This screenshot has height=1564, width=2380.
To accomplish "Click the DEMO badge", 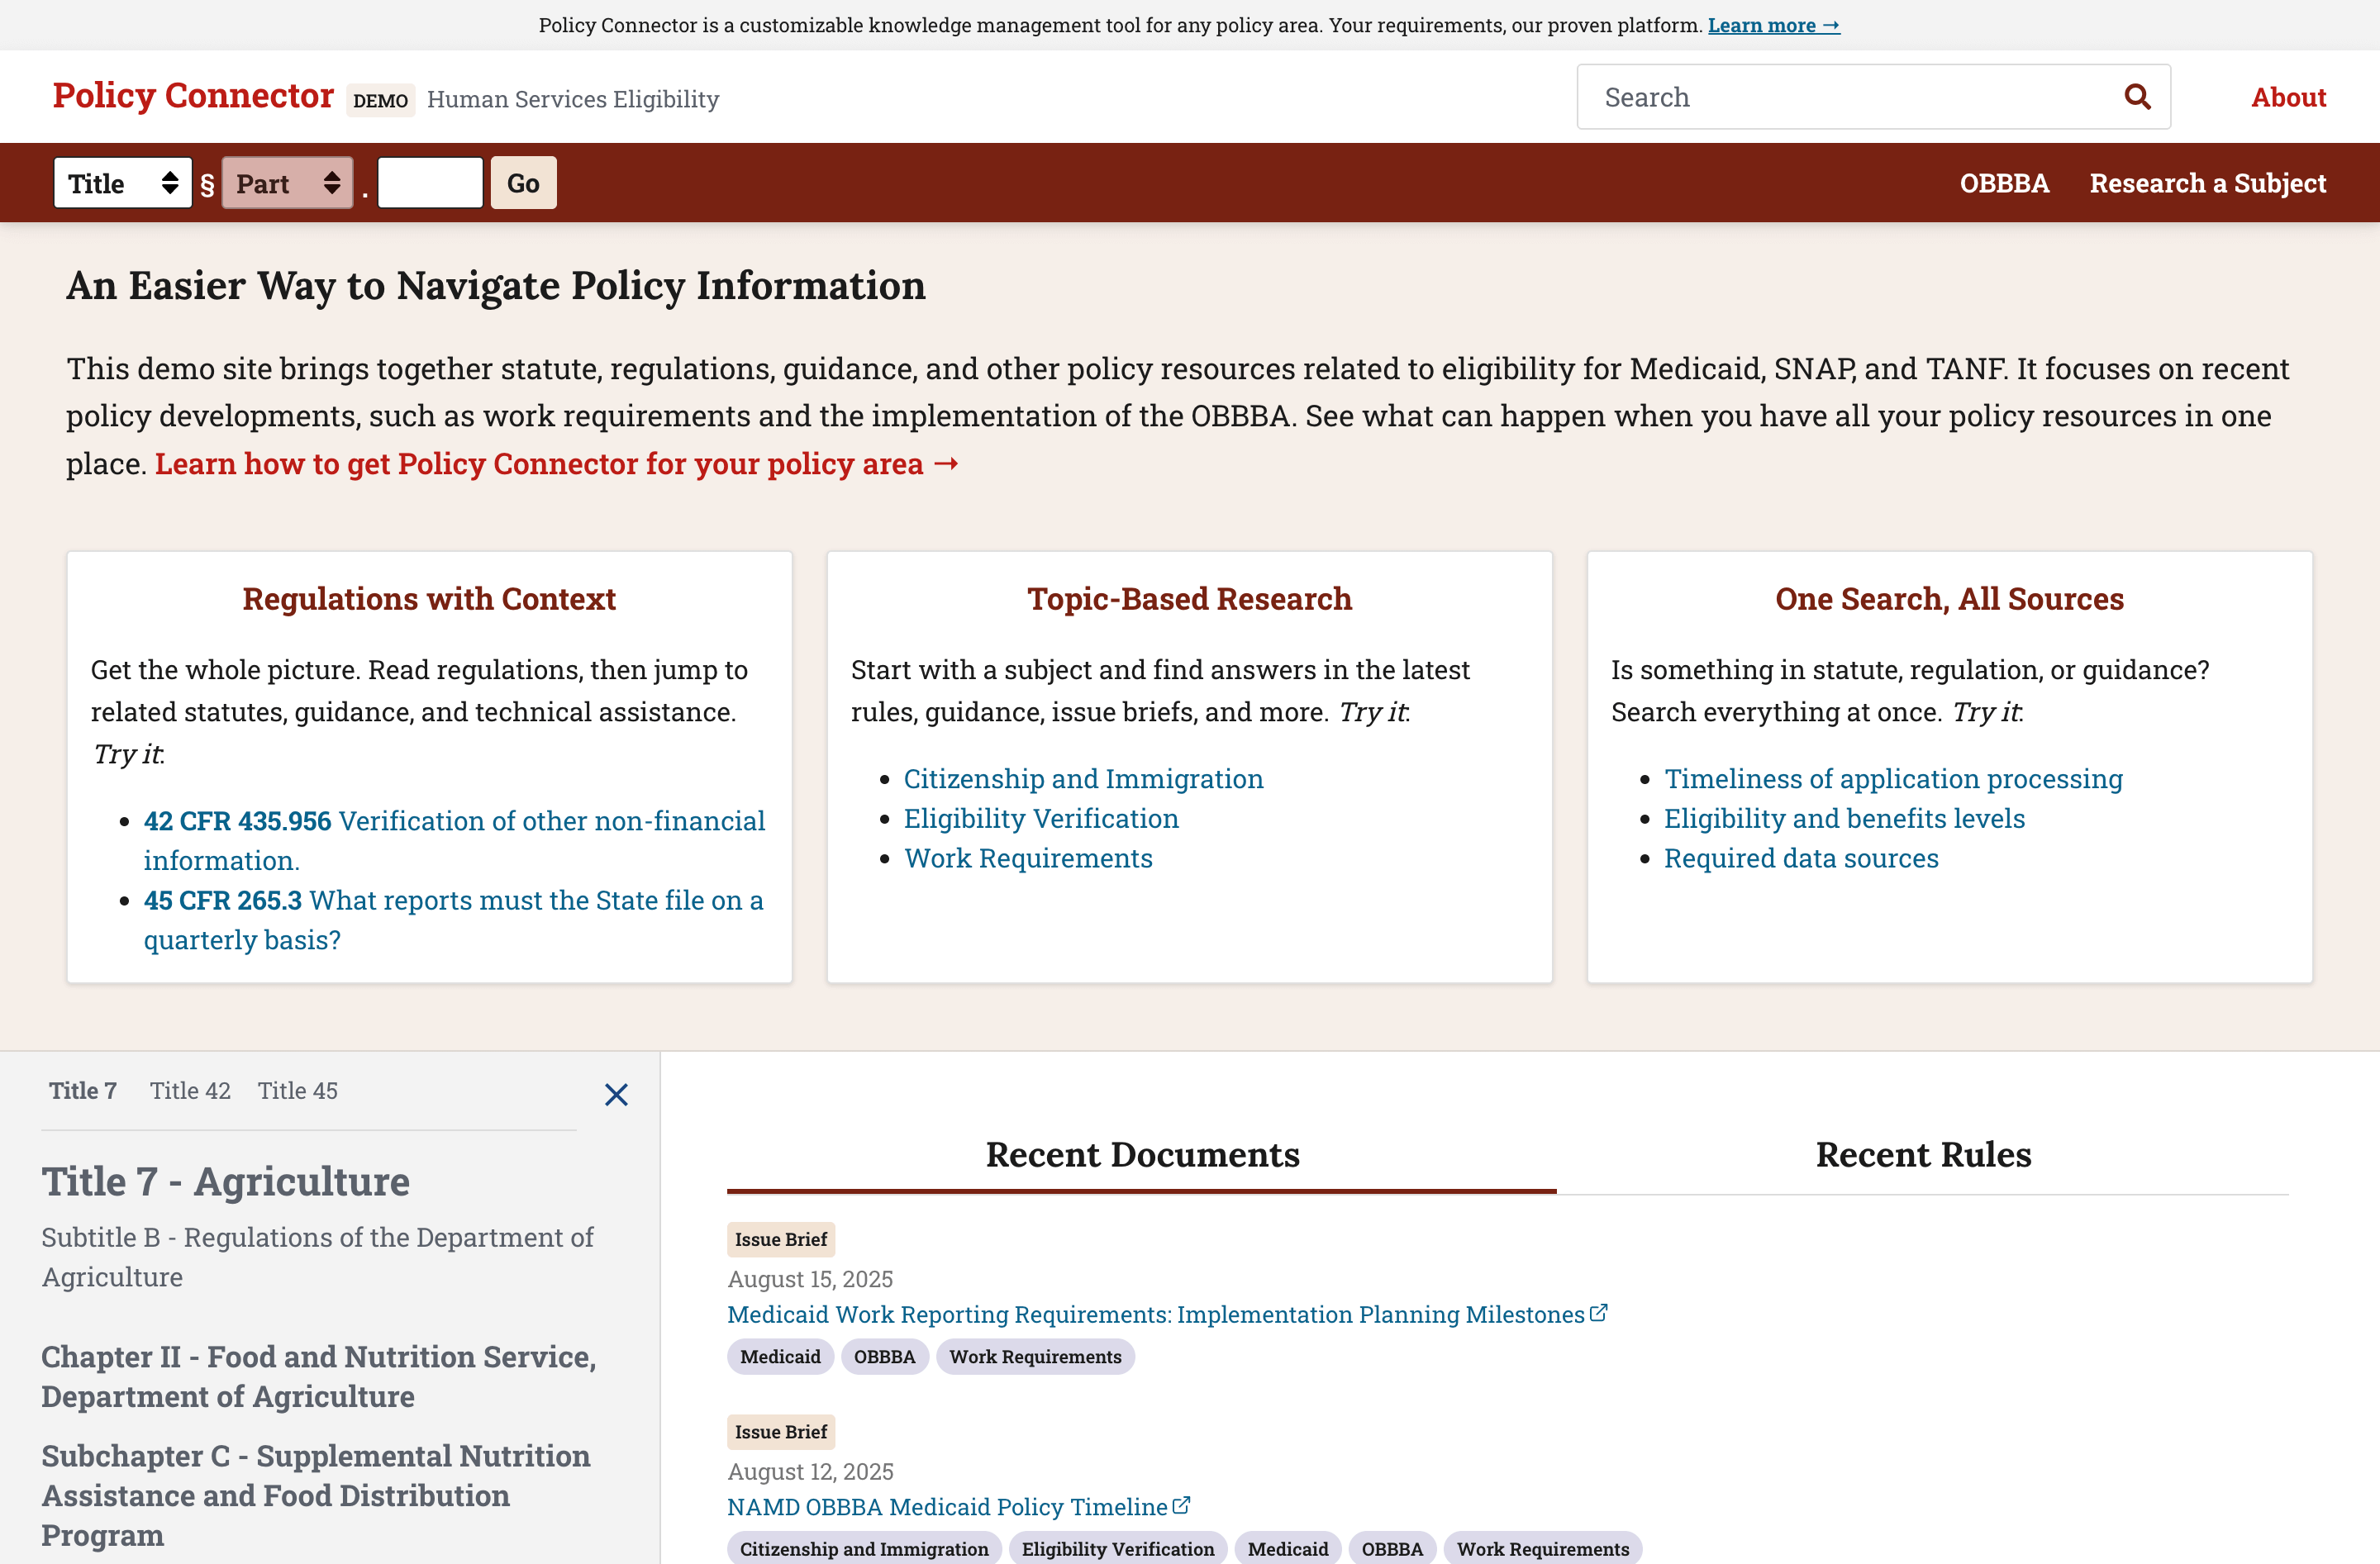I will pos(380,100).
